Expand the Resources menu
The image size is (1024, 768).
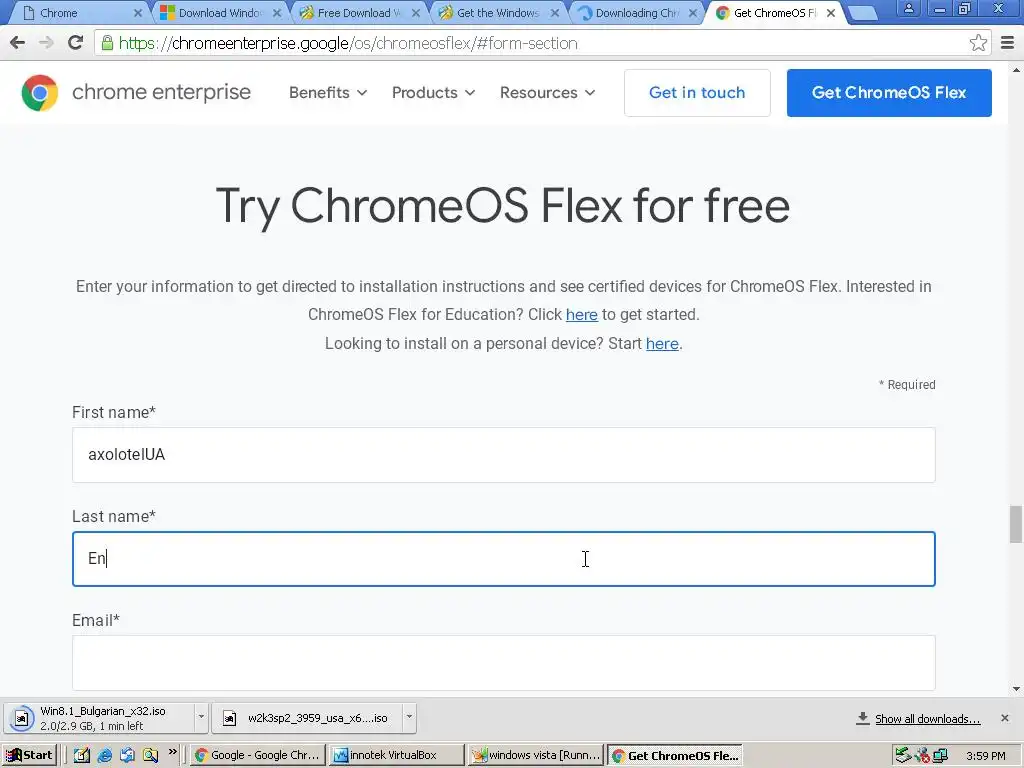tap(547, 93)
